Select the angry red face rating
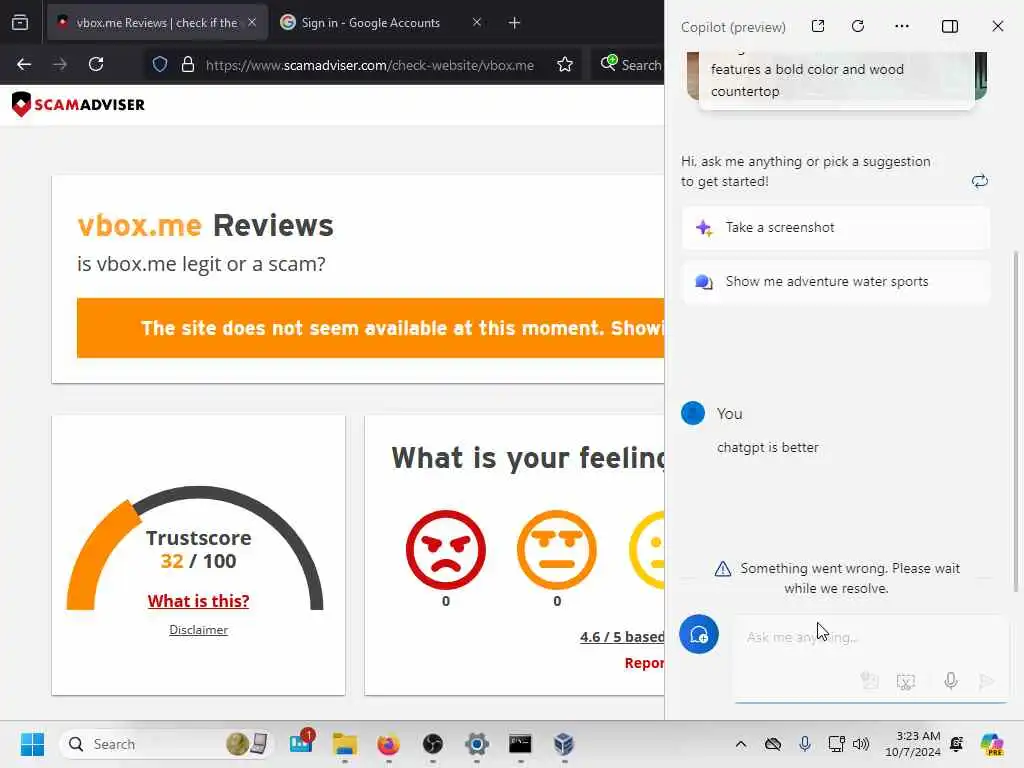Image resolution: width=1024 pixels, height=768 pixels. click(446, 550)
